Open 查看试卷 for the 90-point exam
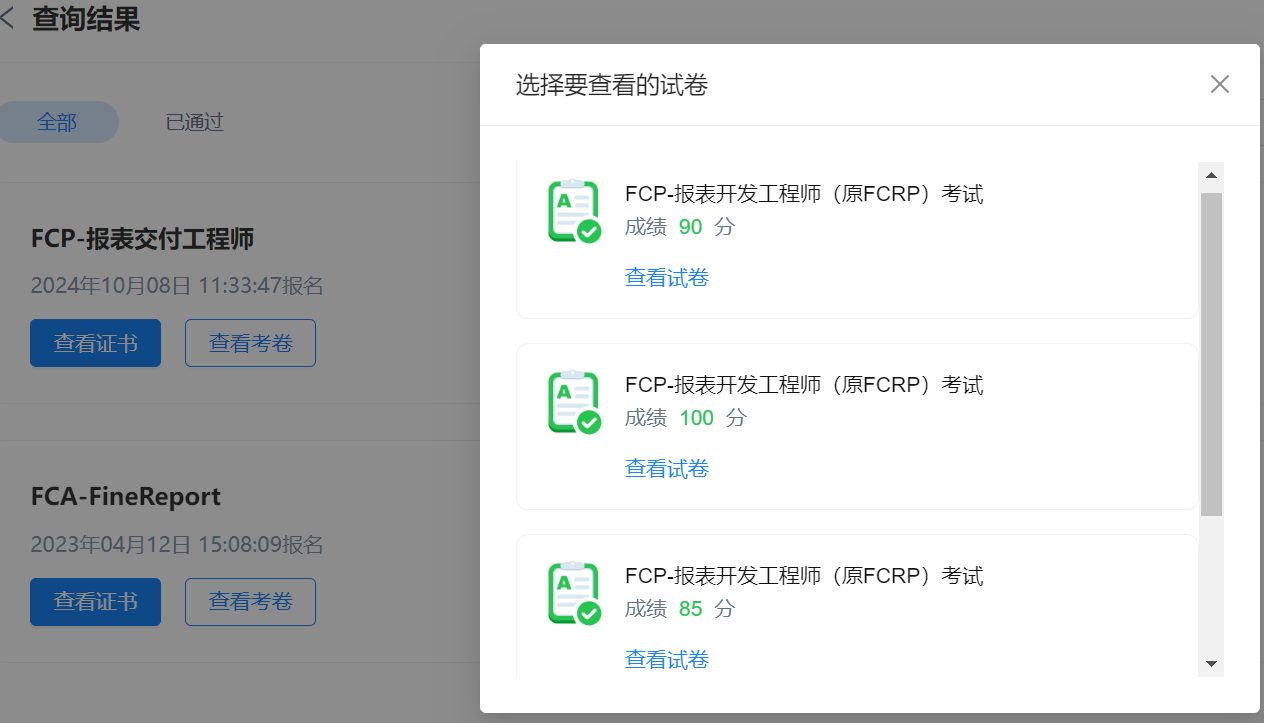1264x723 pixels. click(666, 278)
